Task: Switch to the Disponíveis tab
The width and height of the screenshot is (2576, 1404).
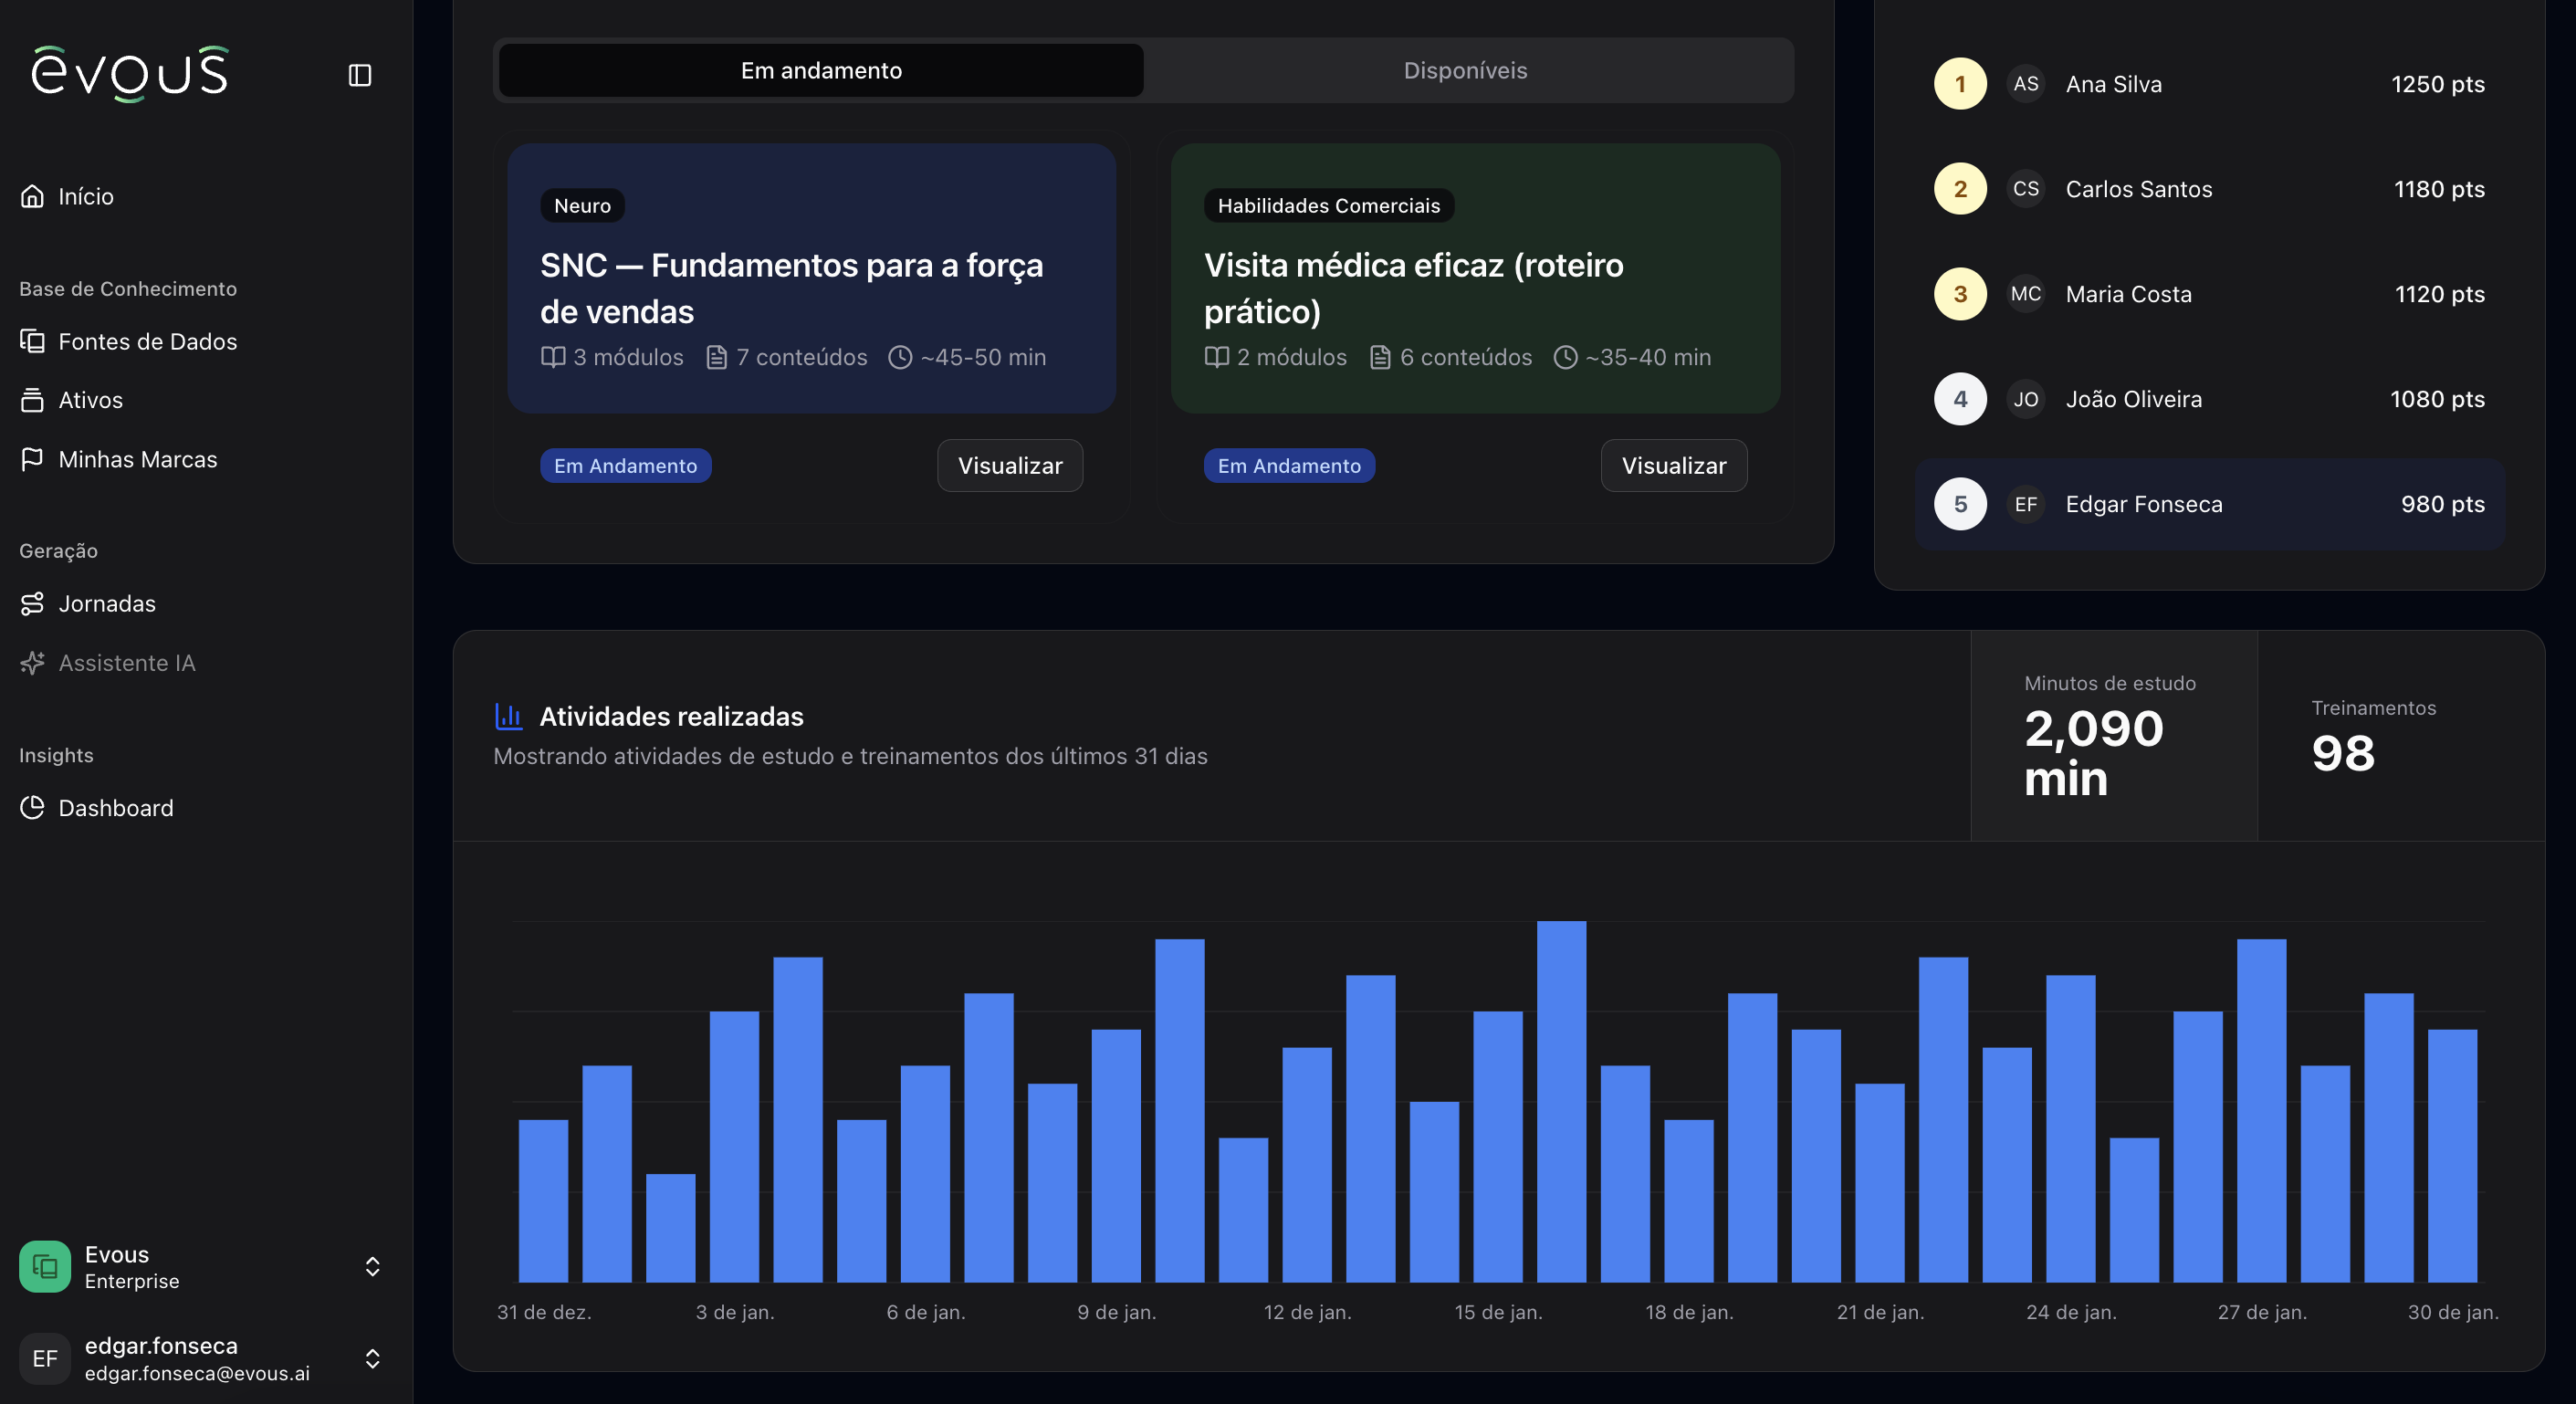Action: tap(1465, 70)
